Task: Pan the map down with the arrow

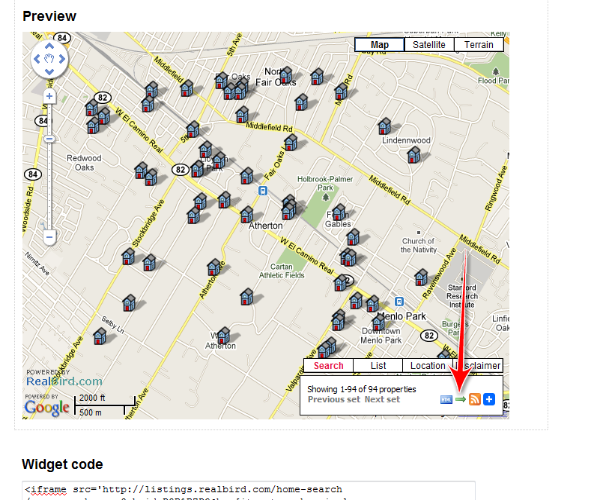Action: (49, 73)
